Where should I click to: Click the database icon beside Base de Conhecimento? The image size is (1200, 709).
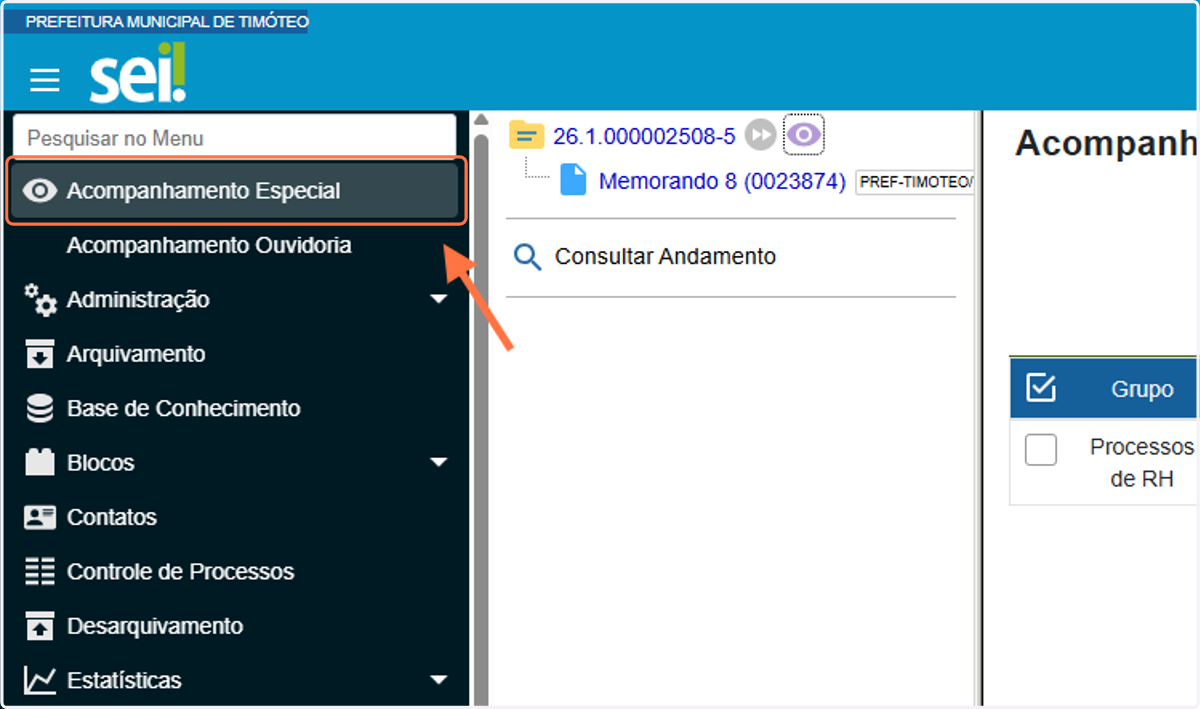coord(40,408)
